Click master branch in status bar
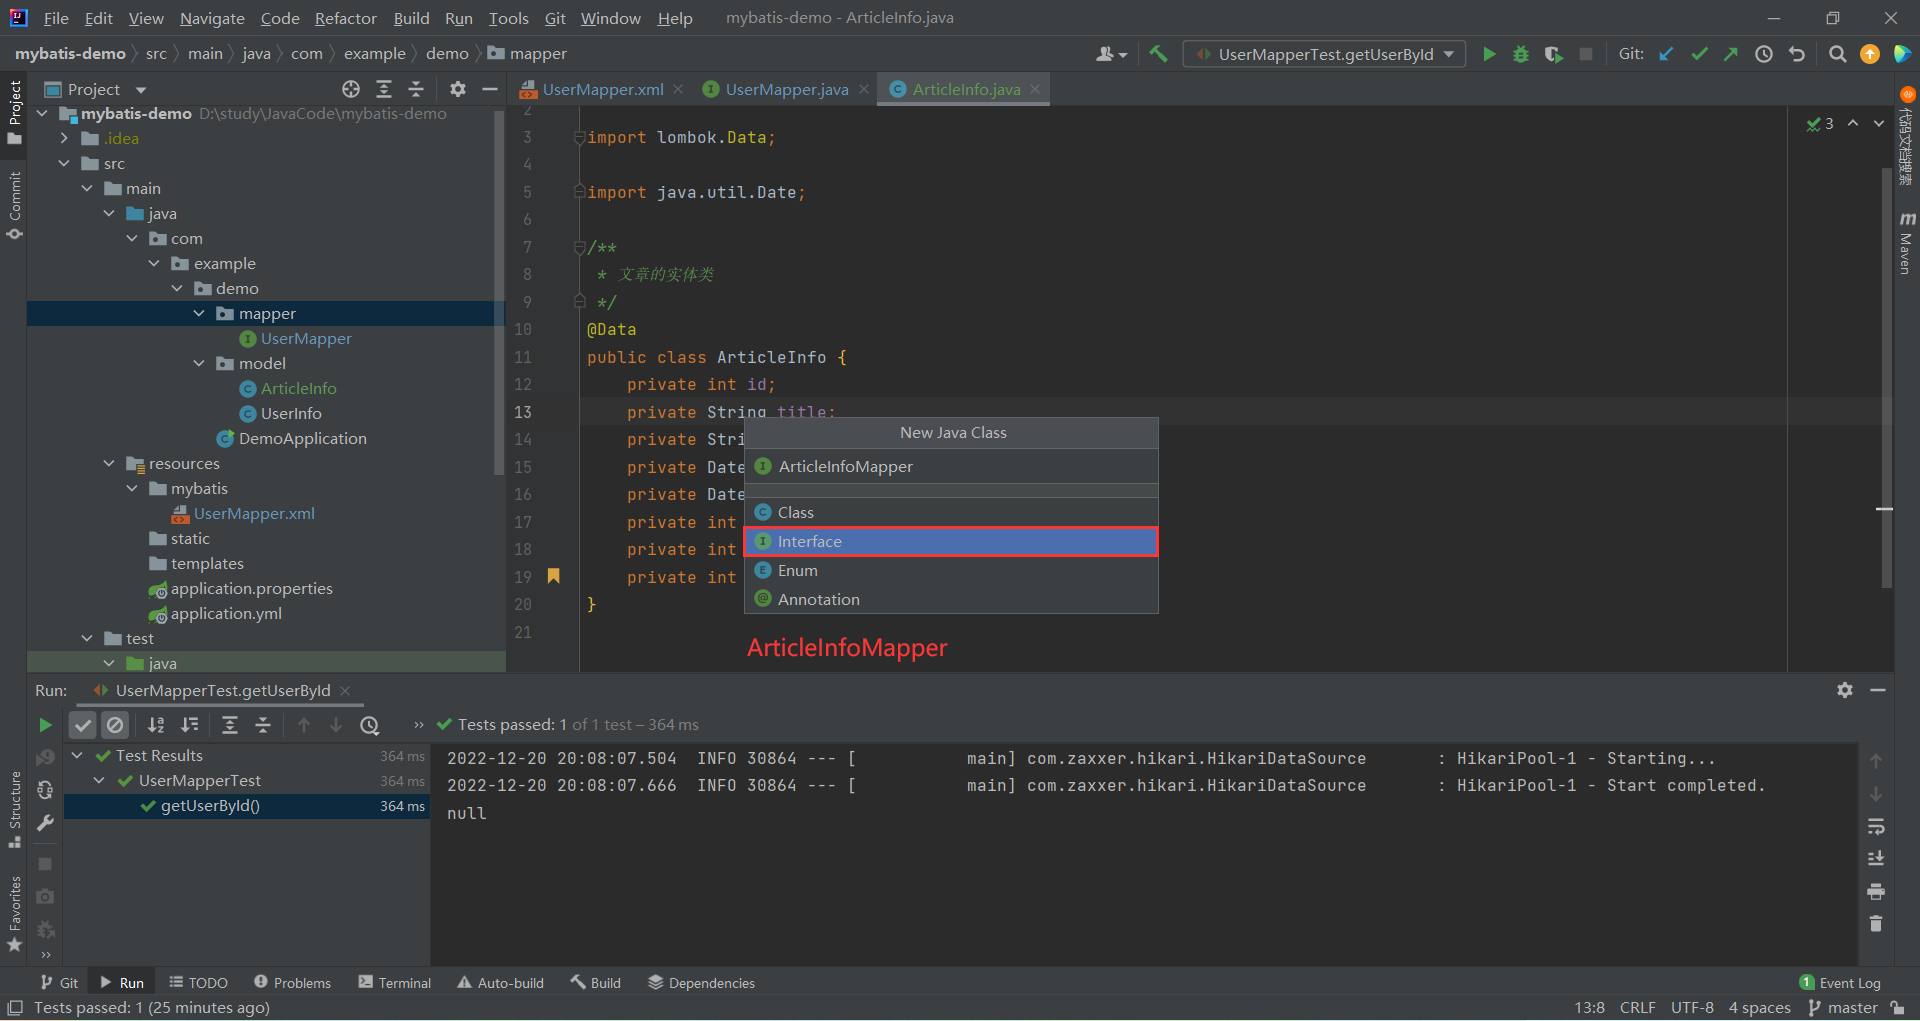The height and width of the screenshot is (1021, 1920). [1843, 1008]
